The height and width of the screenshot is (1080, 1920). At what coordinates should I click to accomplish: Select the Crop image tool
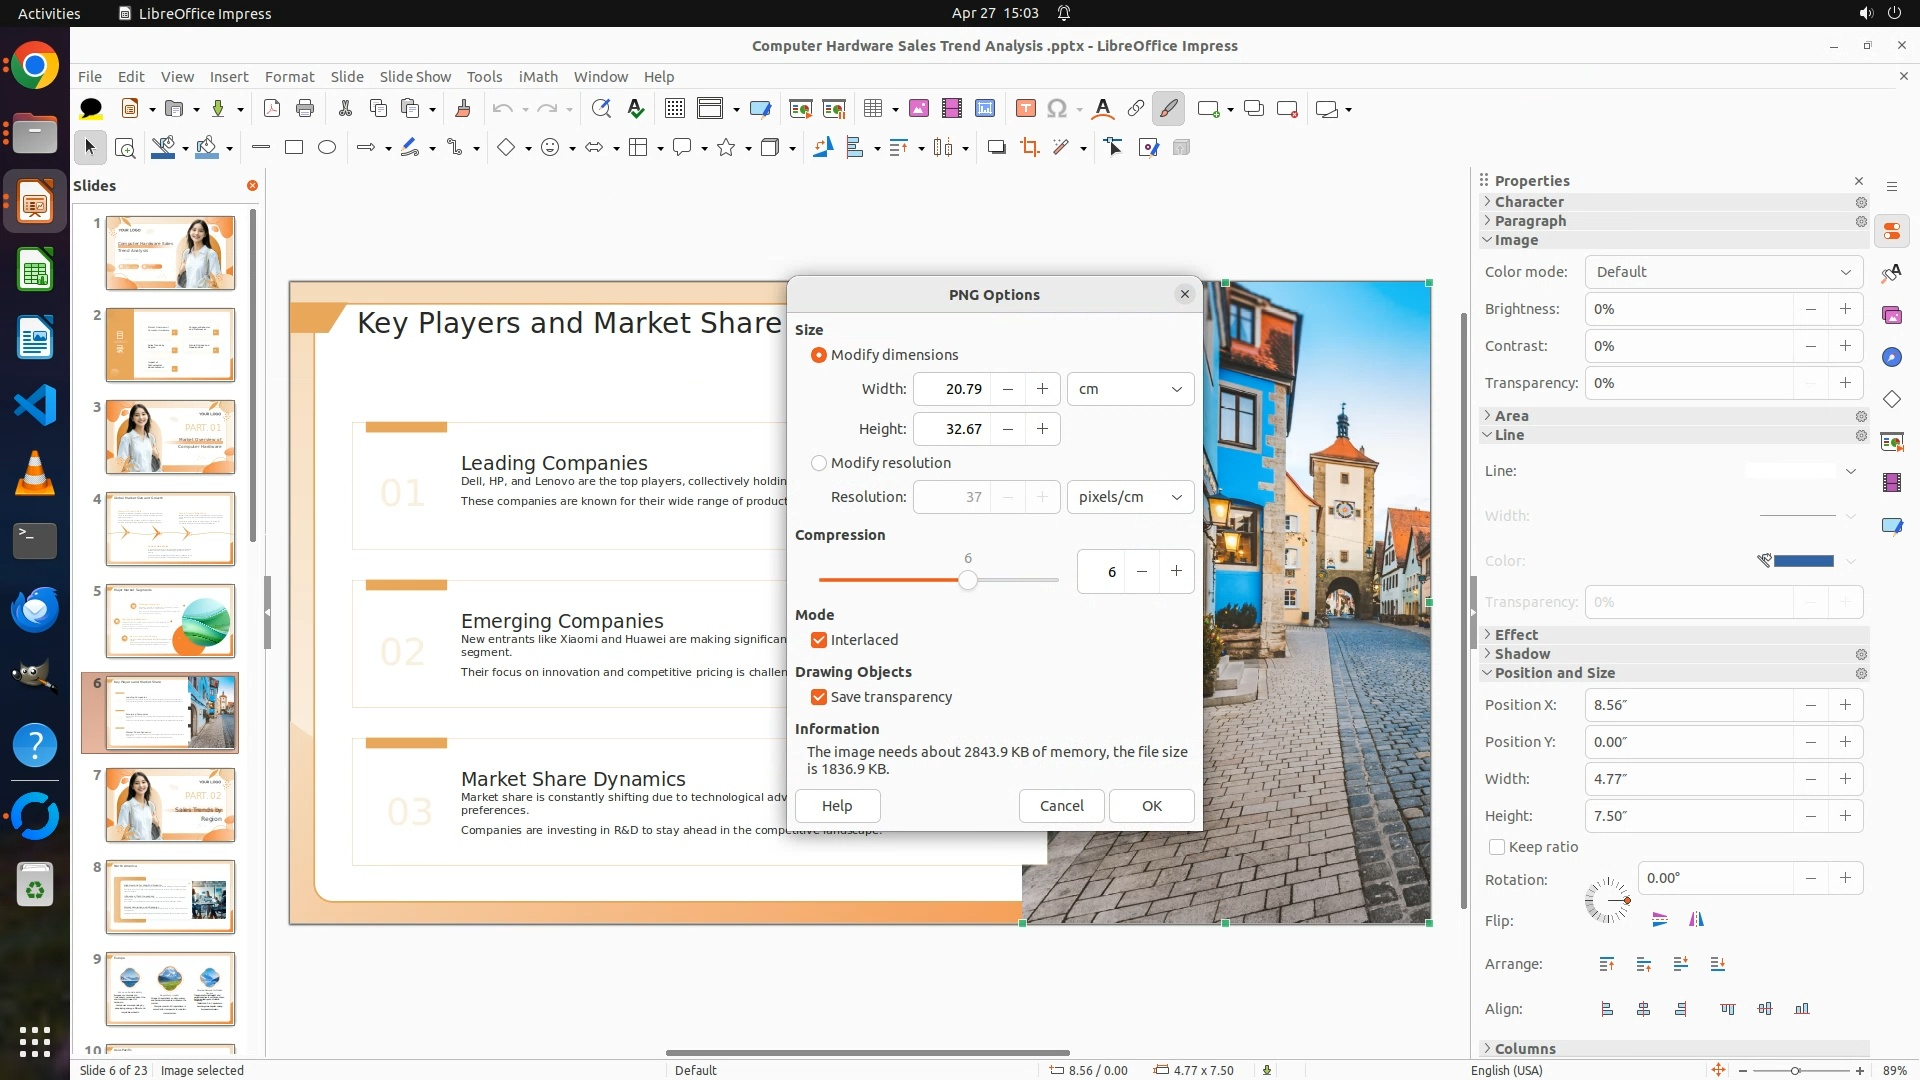click(1029, 148)
